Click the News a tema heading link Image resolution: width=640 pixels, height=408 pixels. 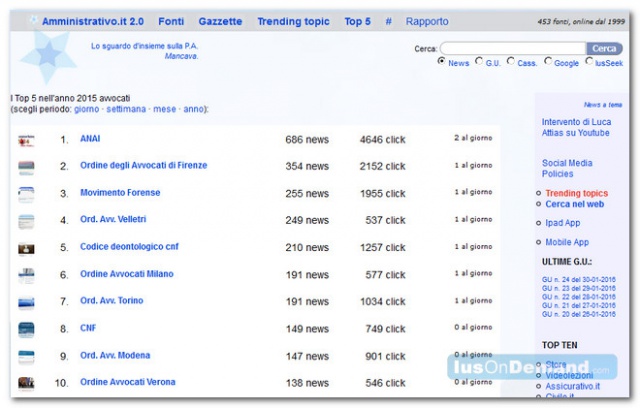(603, 105)
